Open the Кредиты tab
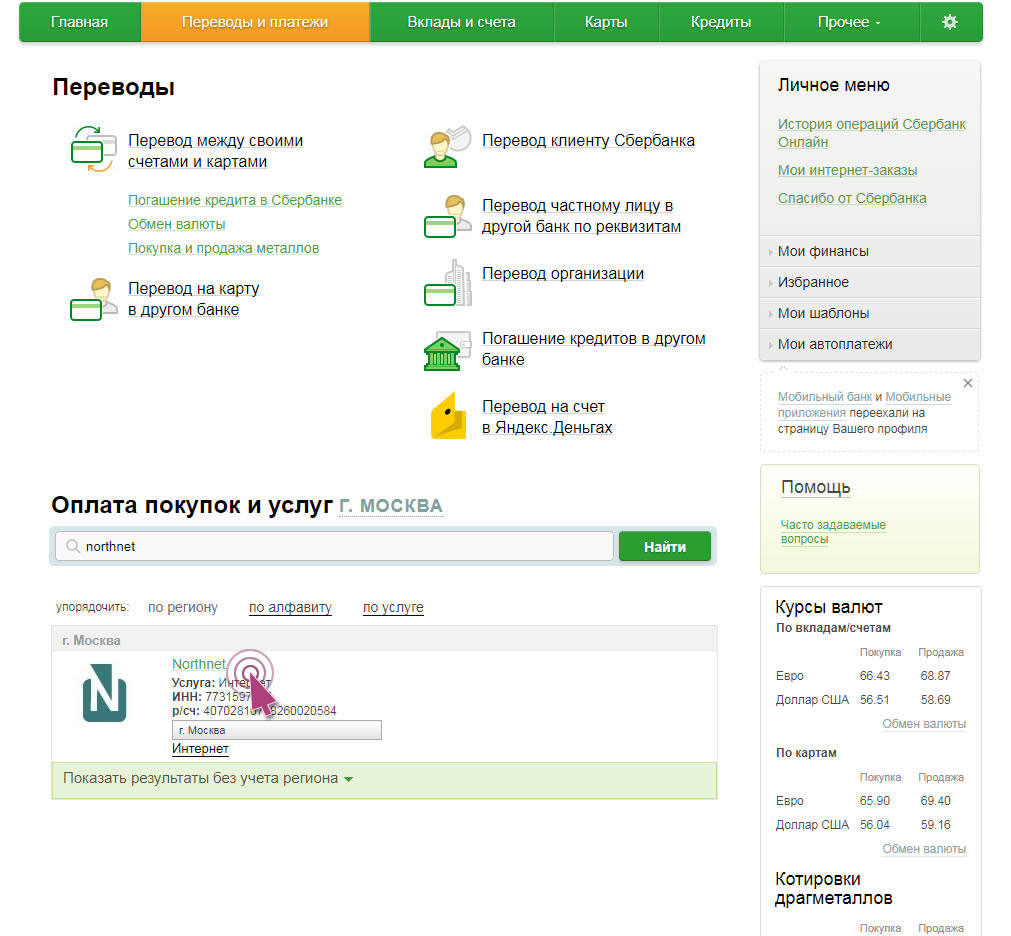This screenshot has width=1011, height=936. (x=721, y=22)
